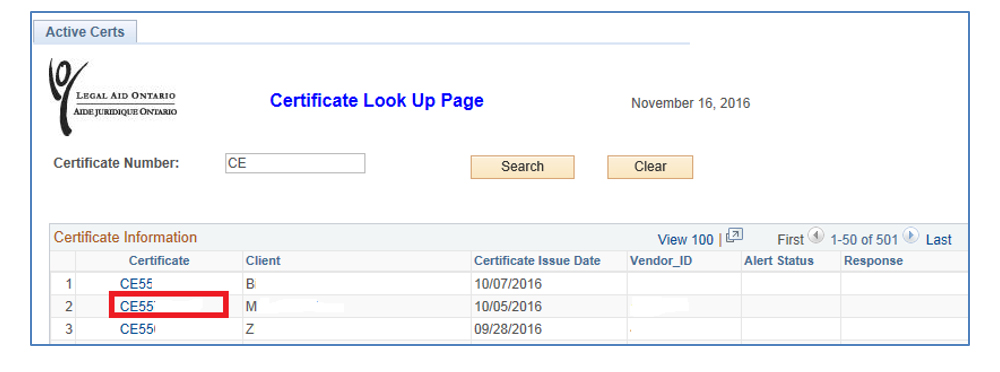
Task: Sort by Certificate Issue Date header
Action: click(x=537, y=260)
